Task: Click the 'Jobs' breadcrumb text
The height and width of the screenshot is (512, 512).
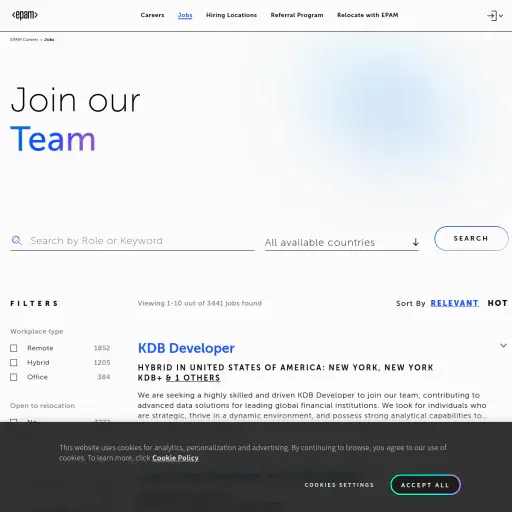Action: 49,39
